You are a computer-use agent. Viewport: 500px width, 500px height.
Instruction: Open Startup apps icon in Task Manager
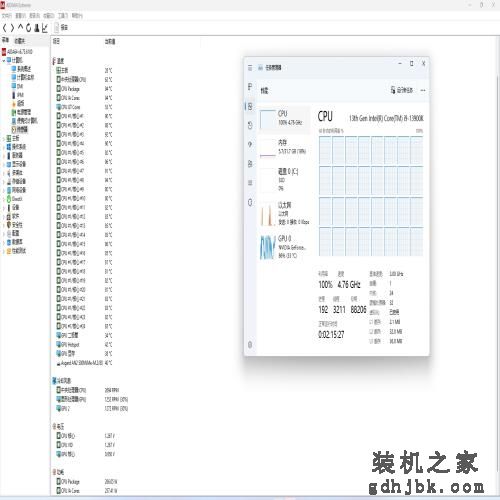click(250, 144)
